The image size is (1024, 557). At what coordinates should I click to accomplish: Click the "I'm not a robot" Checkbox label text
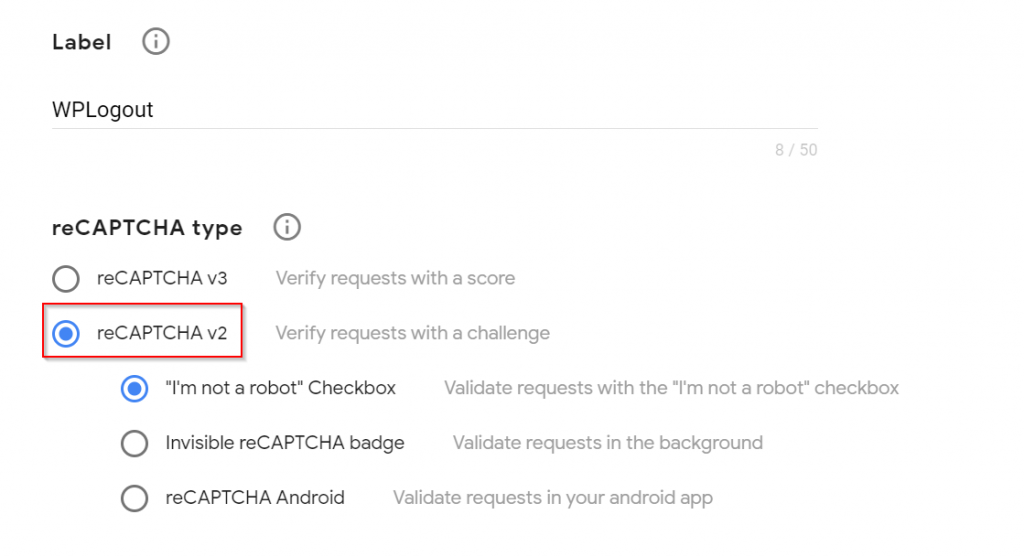point(281,388)
